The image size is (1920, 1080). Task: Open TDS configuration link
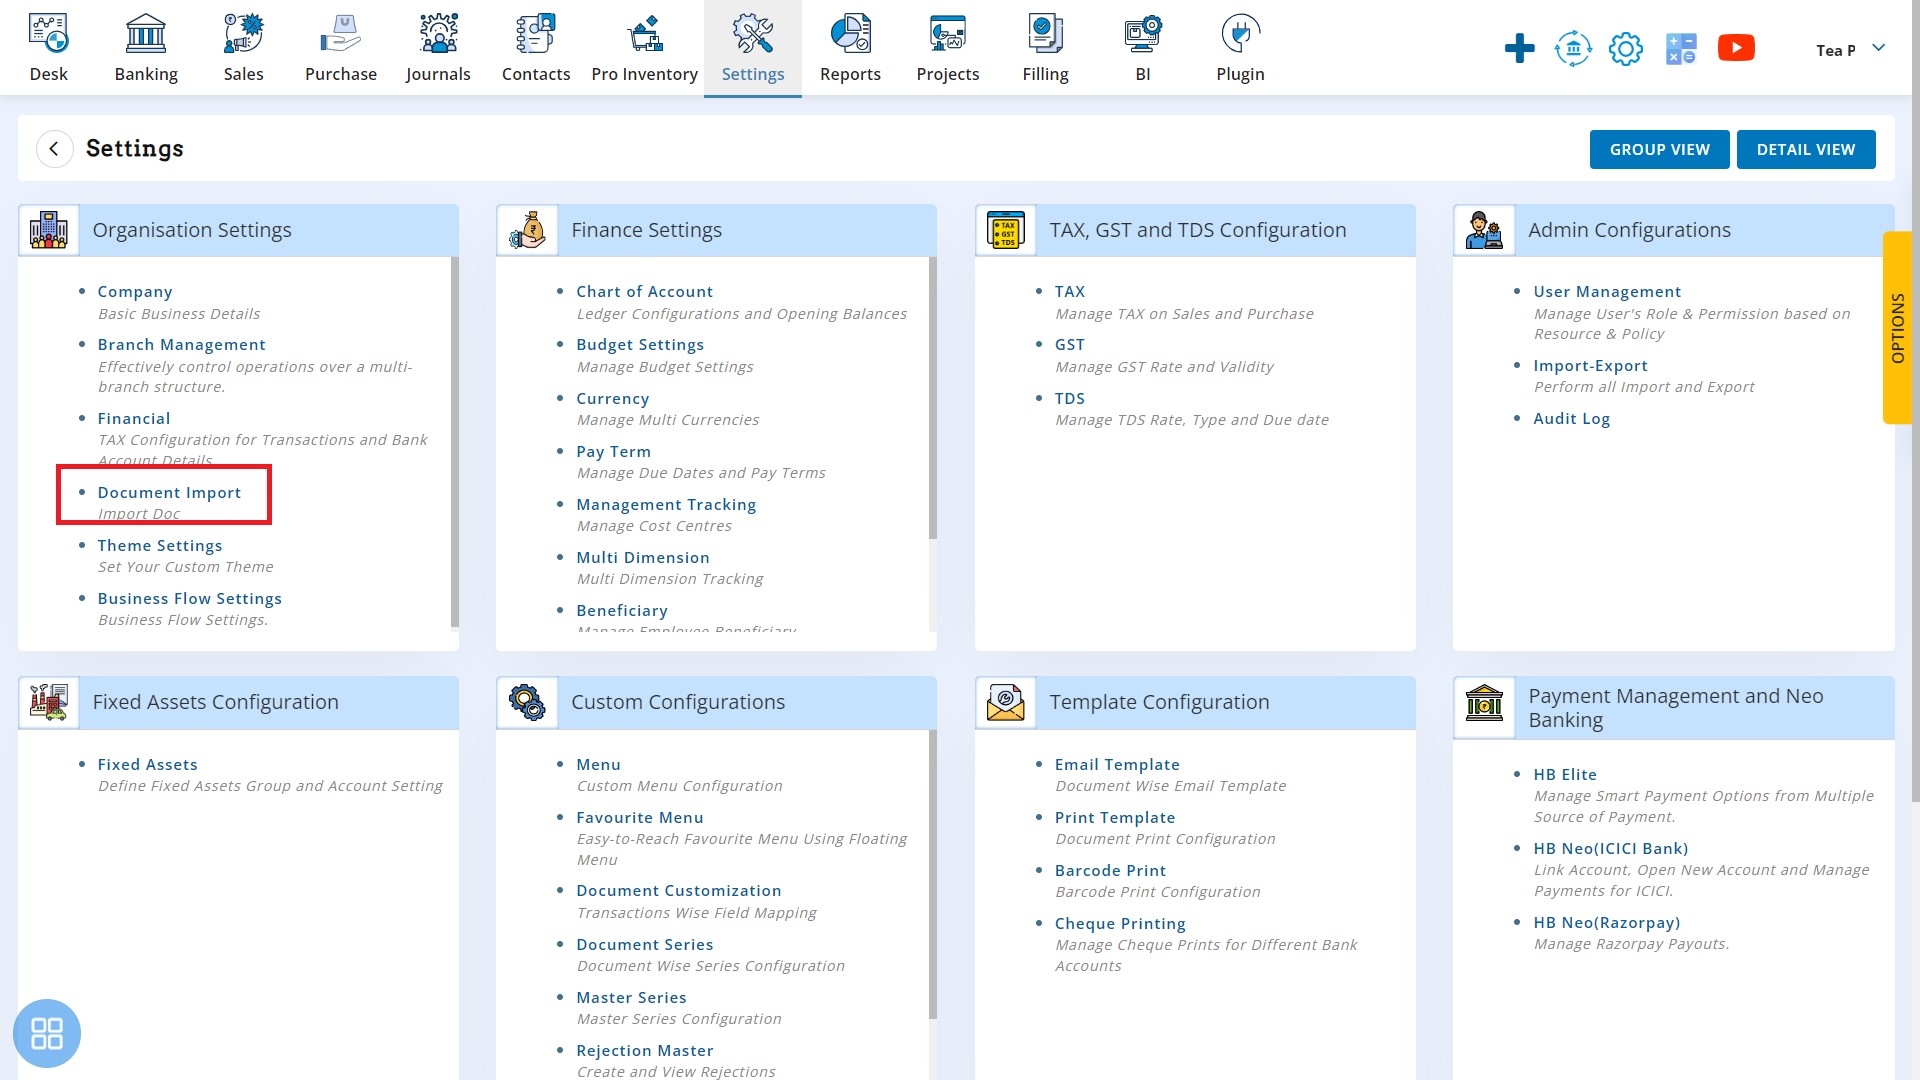(x=1070, y=398)
